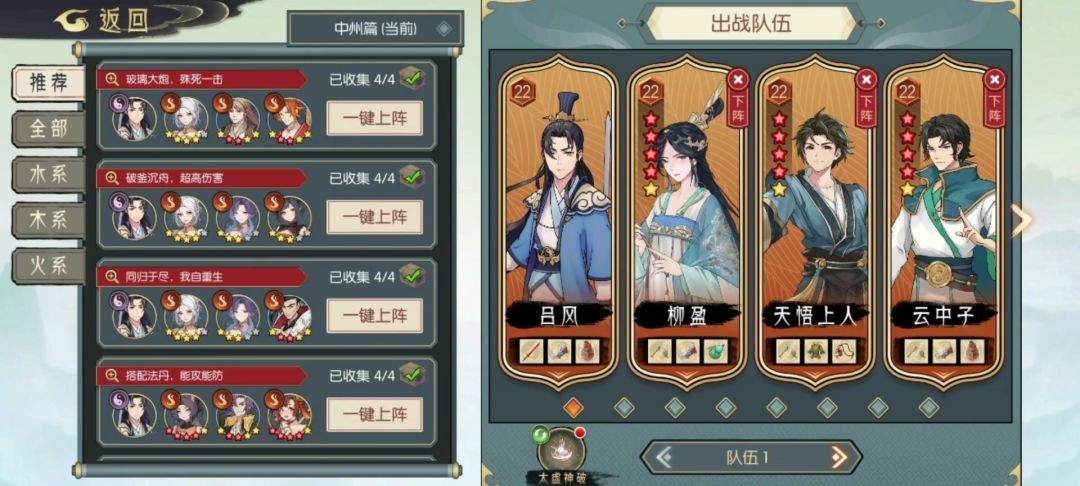
Task: Switch to the 全部 tab
Action: (49, 129)
